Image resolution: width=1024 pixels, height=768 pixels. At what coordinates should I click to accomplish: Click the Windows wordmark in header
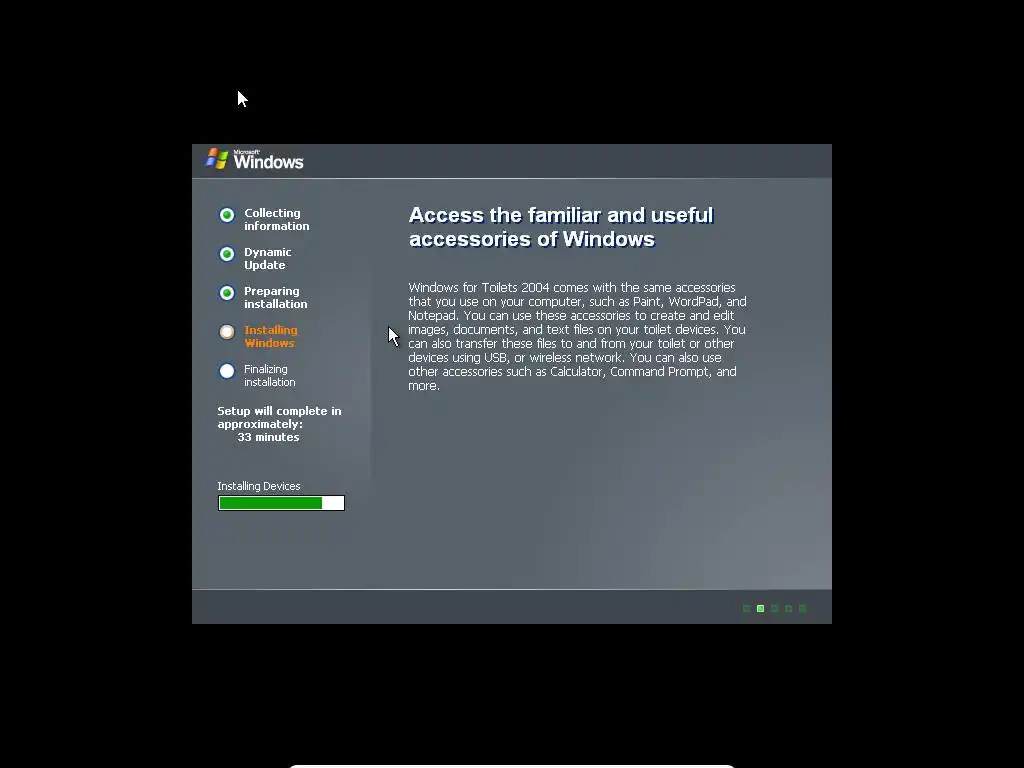(268, 160)
